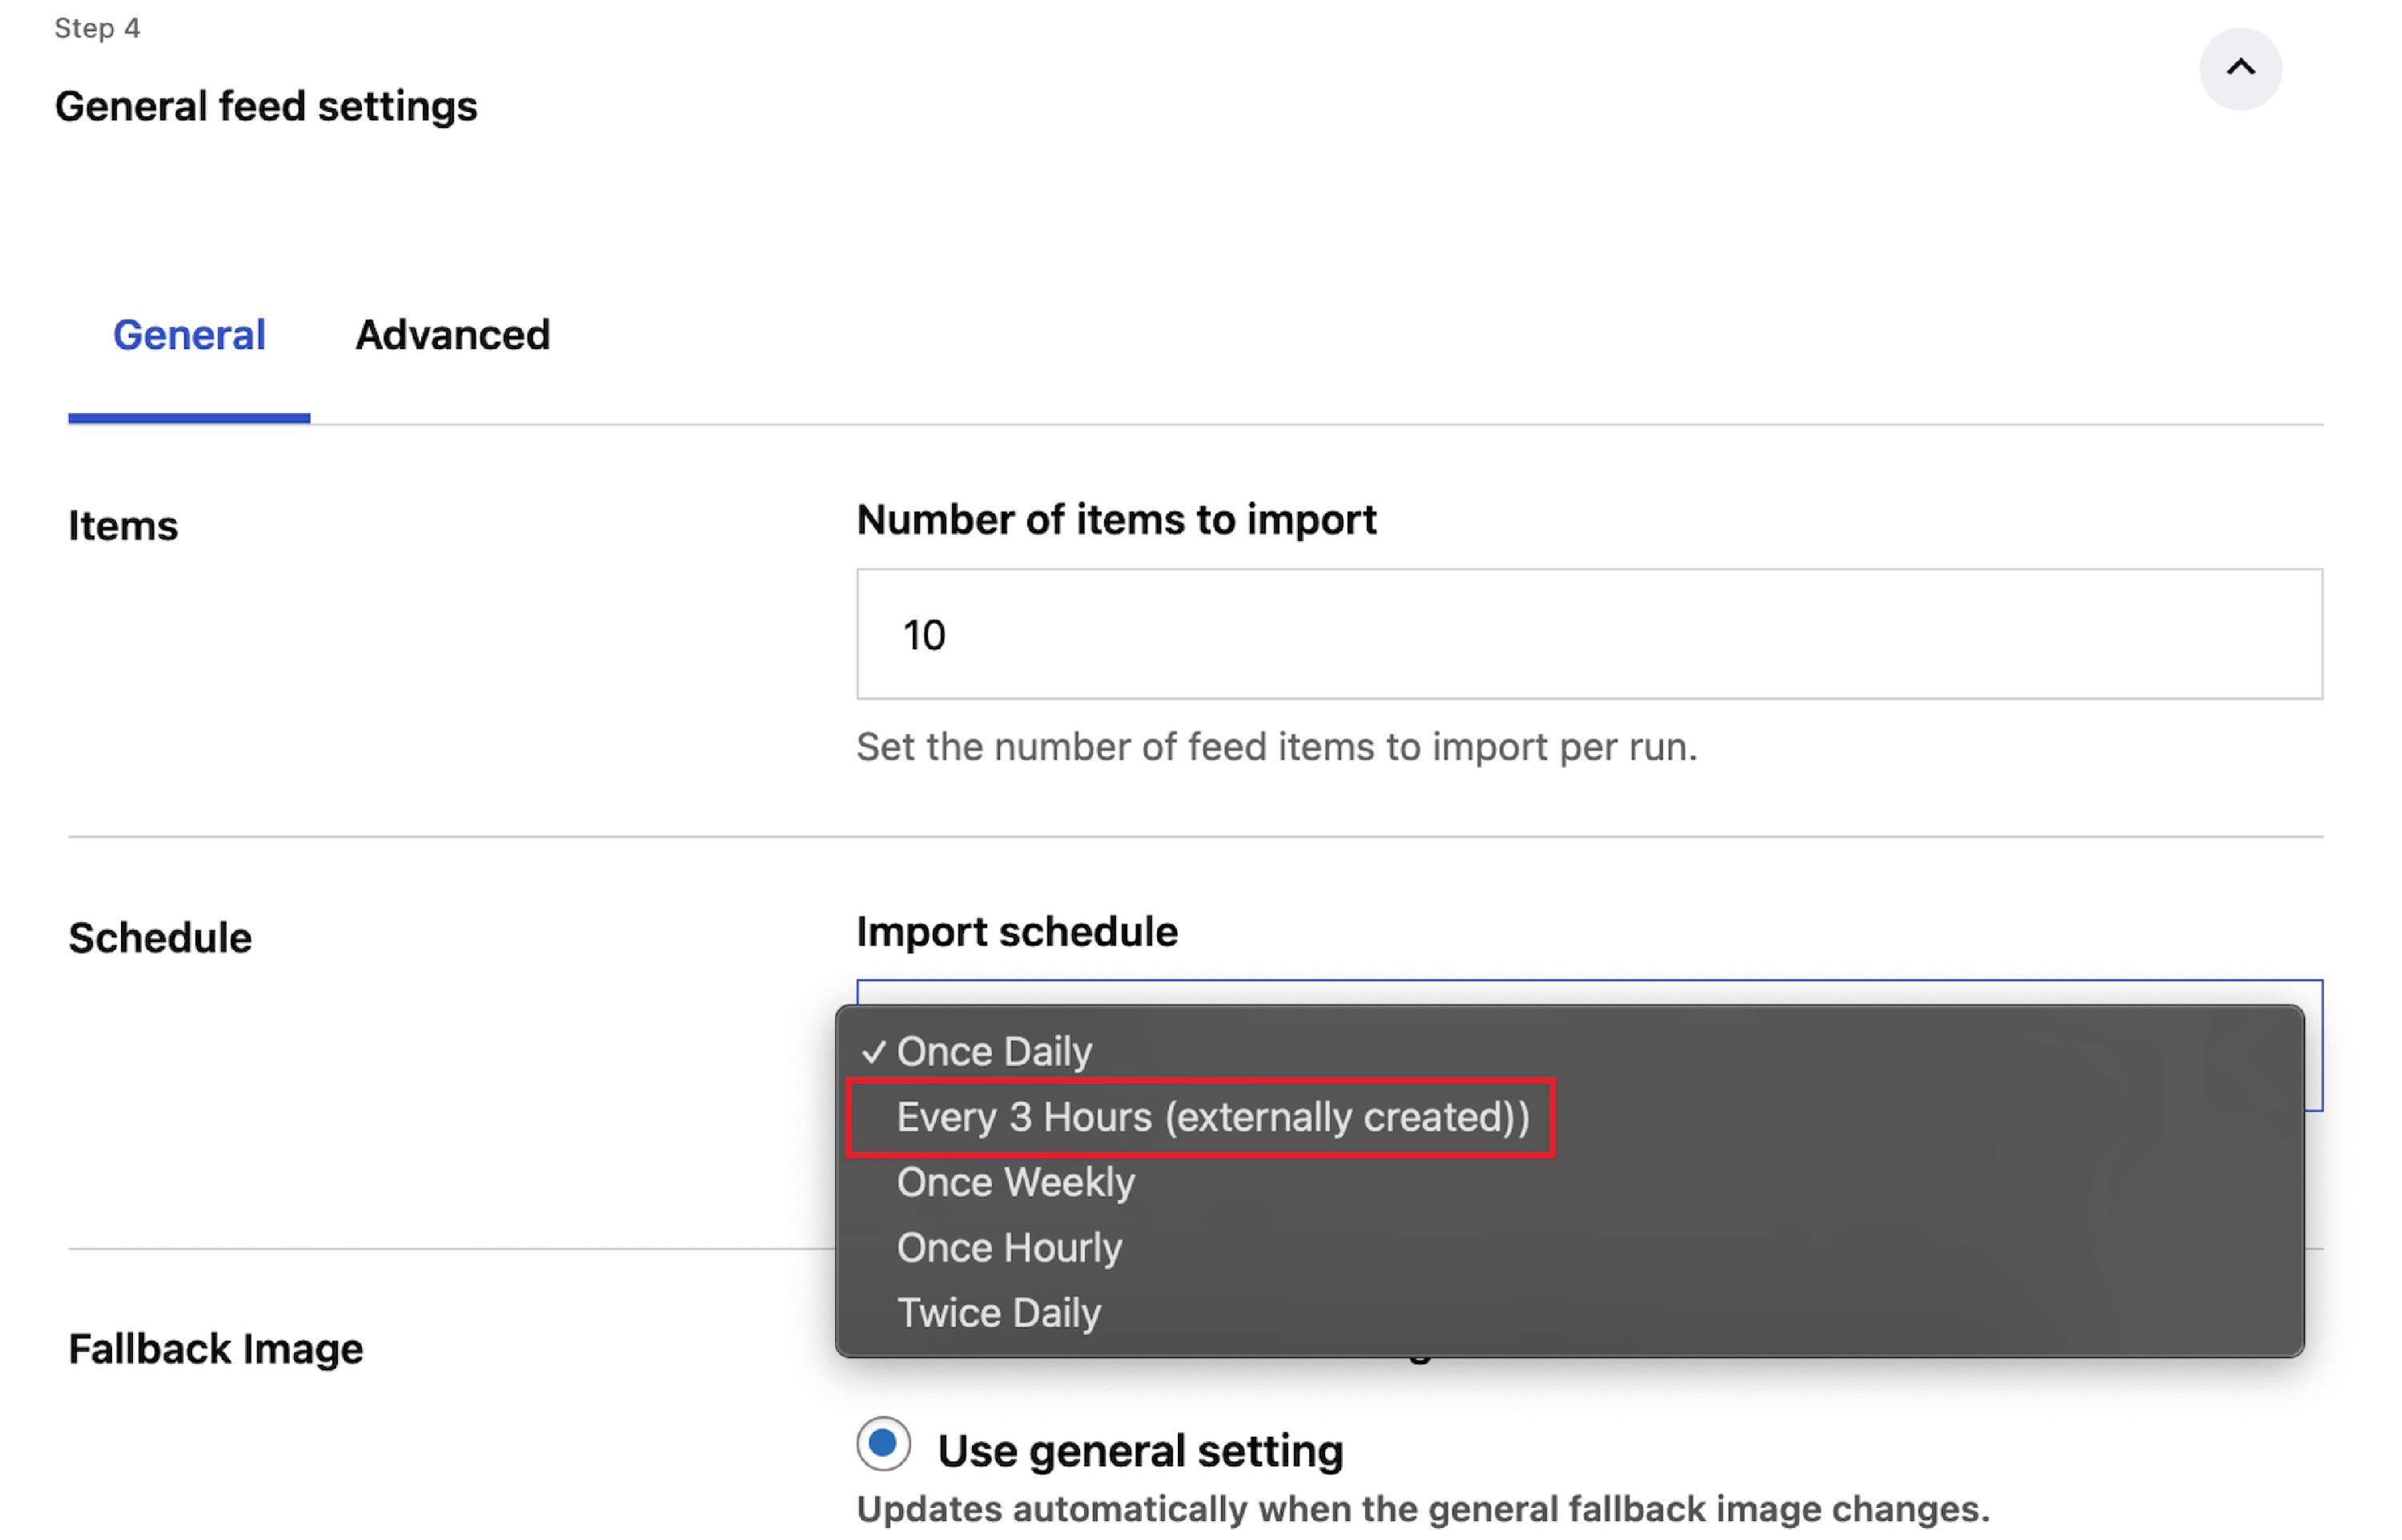The height and width of the screenshot is (1540, 2402).
Task: Click the feed items per run help text
Action: click(x=1277, y=747)
